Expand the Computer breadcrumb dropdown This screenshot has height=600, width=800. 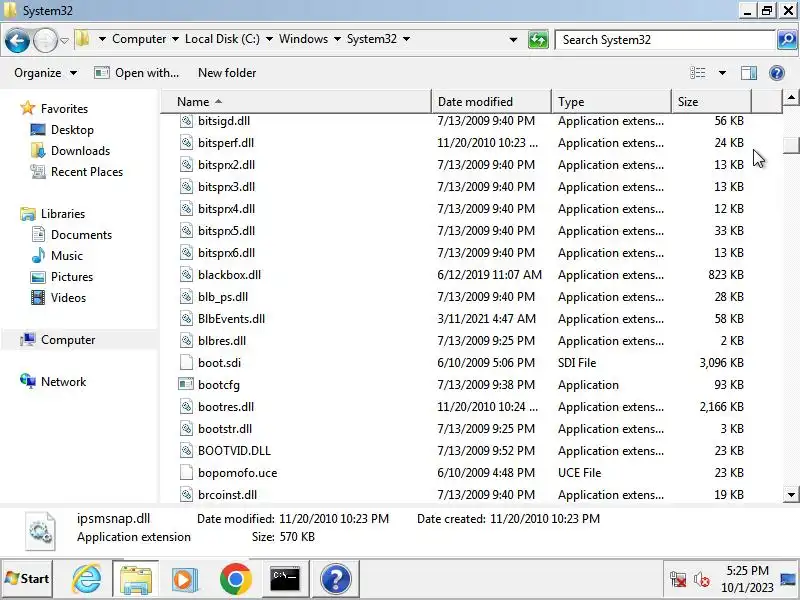(175, 39)
